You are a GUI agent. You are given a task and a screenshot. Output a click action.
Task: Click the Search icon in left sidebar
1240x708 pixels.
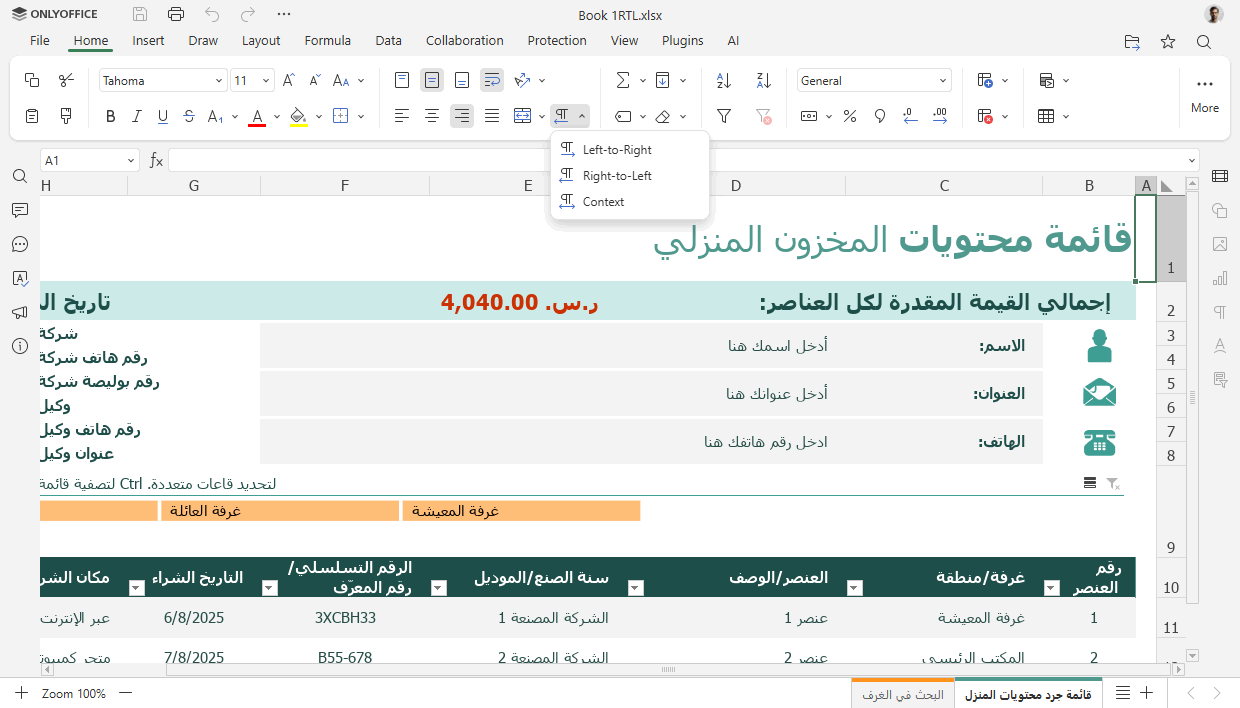coord(20,176)
